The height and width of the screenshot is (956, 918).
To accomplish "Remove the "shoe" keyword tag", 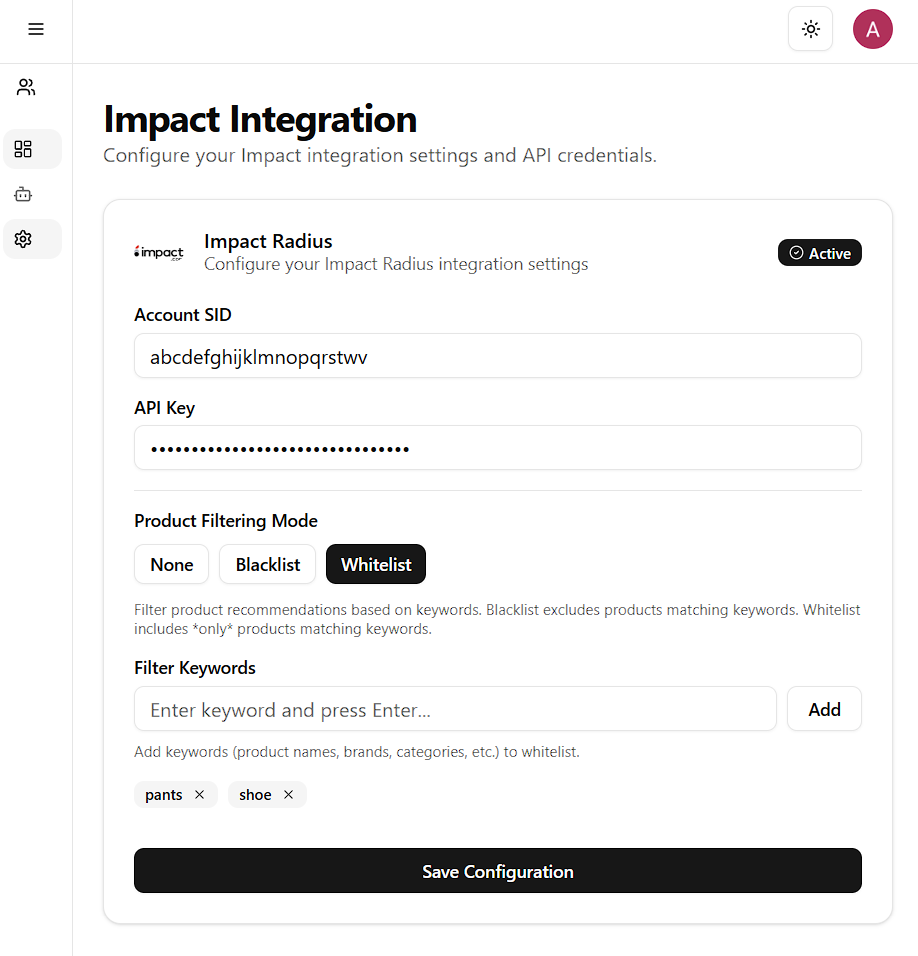I will [x=288, y=795].
